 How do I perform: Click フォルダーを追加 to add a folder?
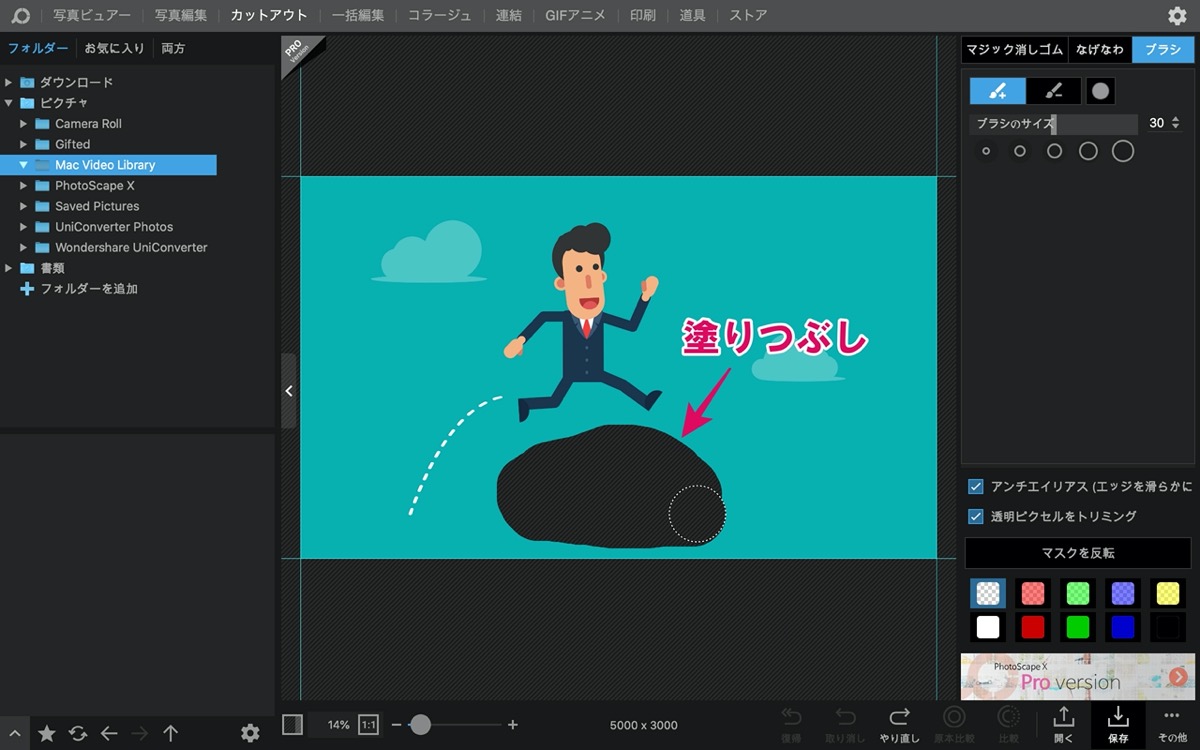pos(79,289)
